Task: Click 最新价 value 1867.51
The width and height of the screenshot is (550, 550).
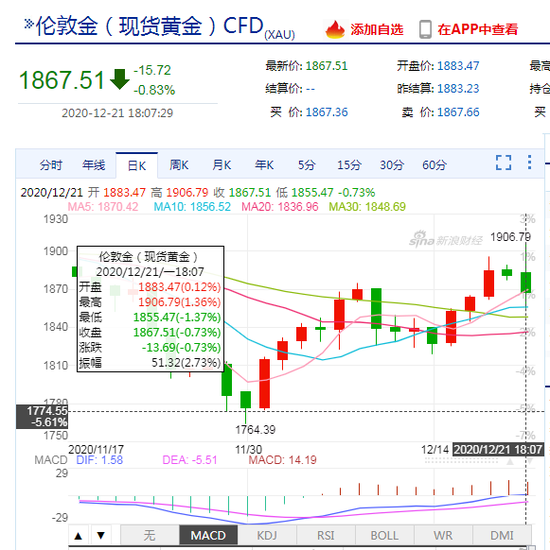Action: [327, 66]
